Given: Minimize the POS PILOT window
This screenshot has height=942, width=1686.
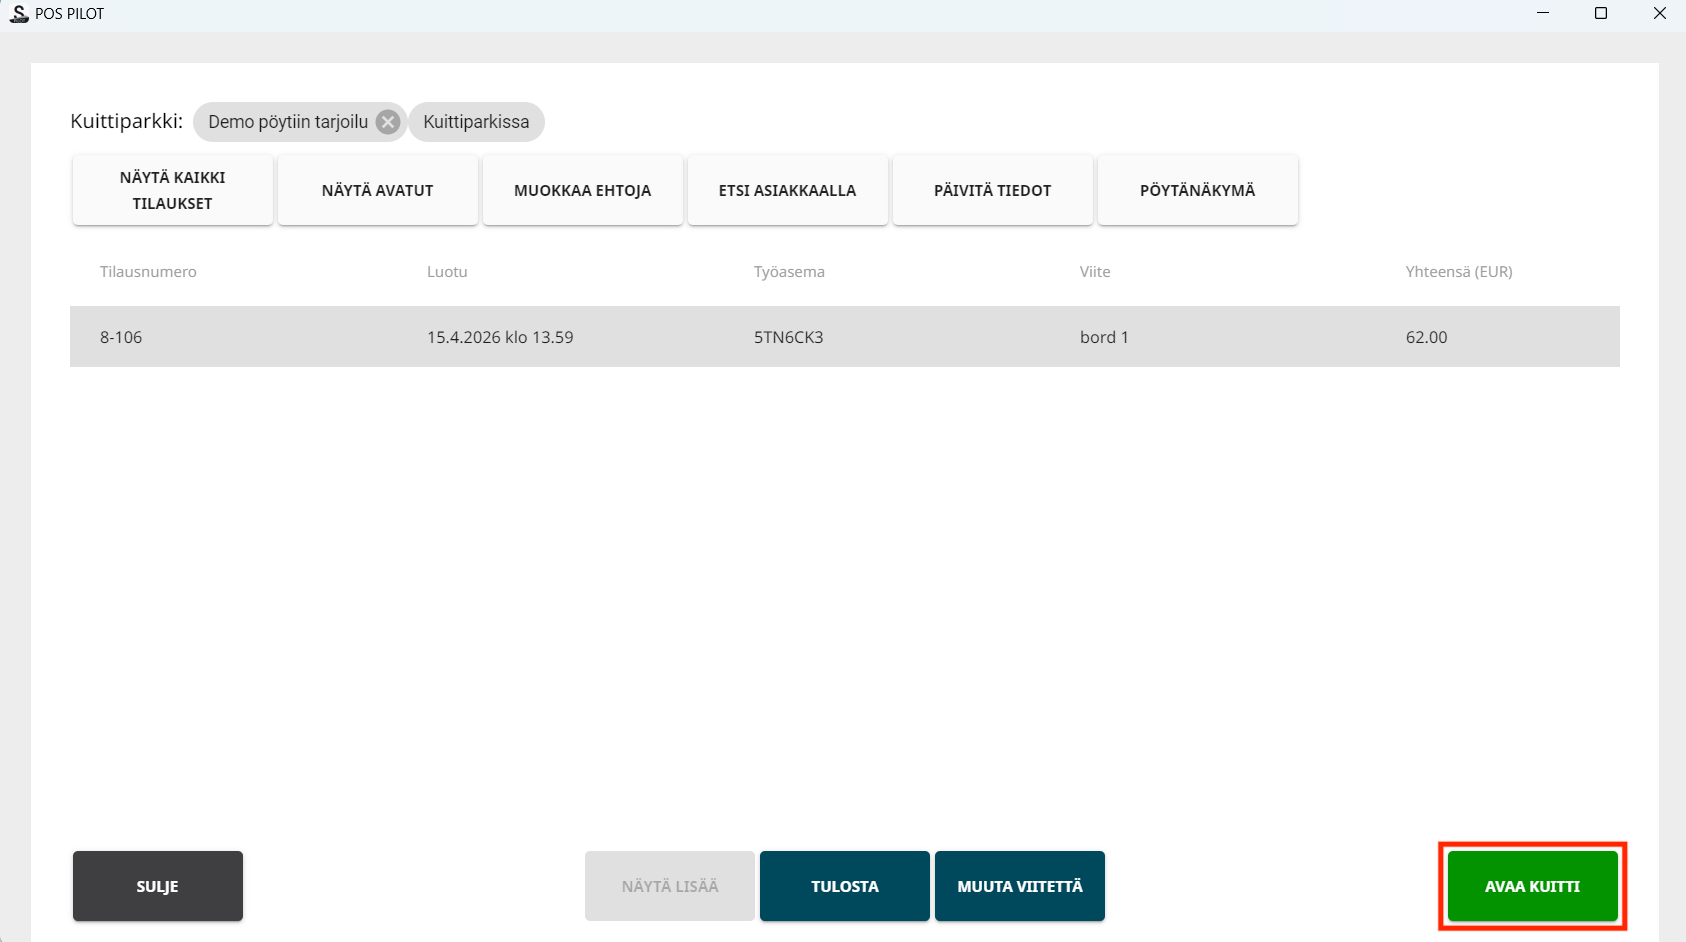Looking at the screenshot, I should coord(1543,13).
